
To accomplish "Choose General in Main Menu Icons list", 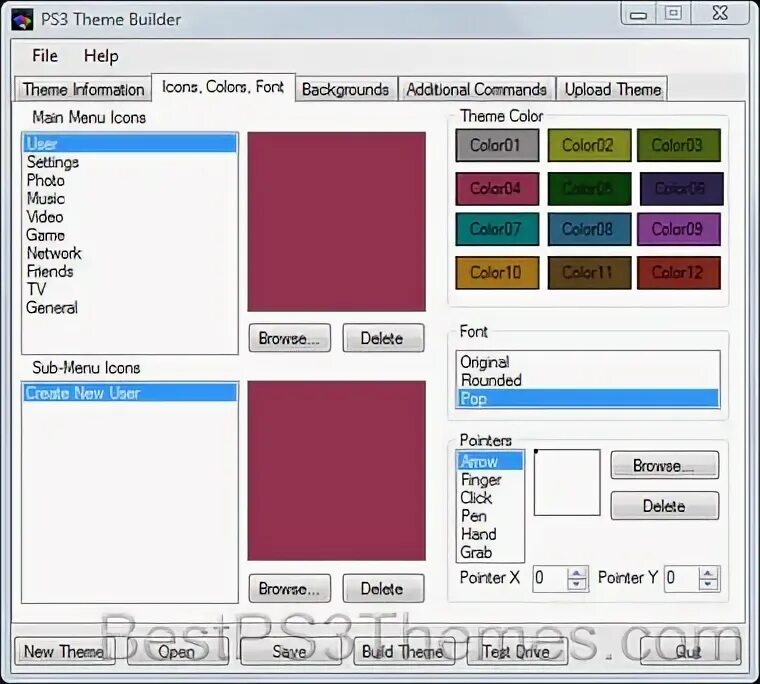I will coord(130,307).
